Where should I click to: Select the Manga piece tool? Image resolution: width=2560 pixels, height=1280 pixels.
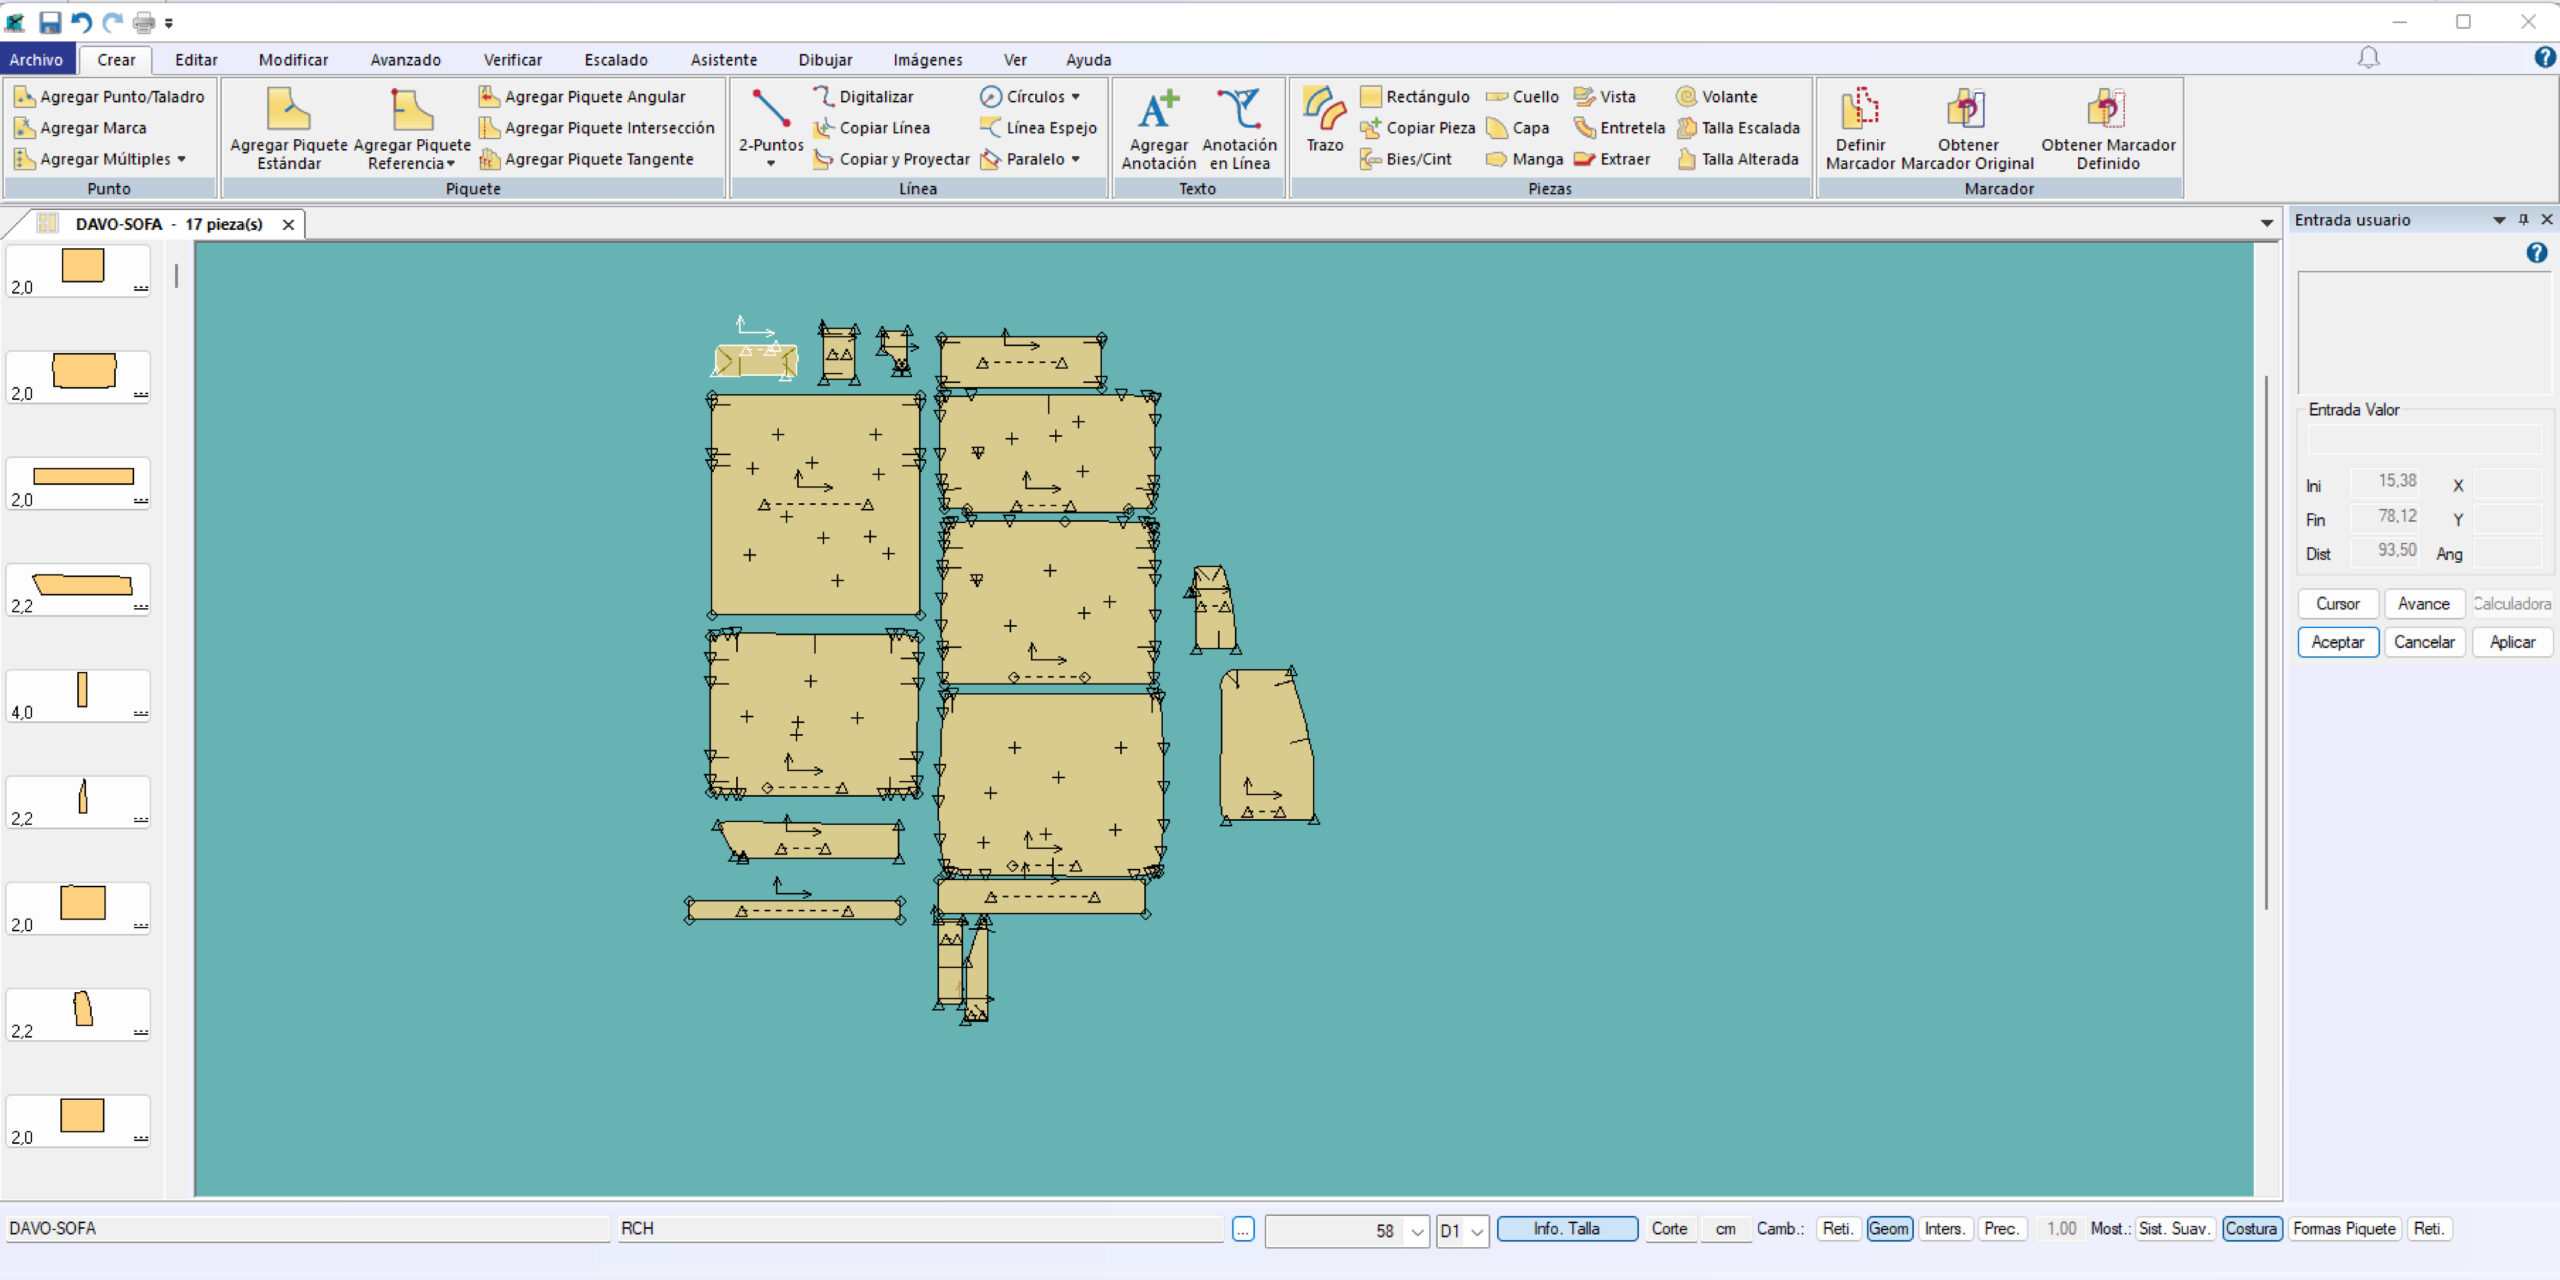click(x=1525, y=159)
